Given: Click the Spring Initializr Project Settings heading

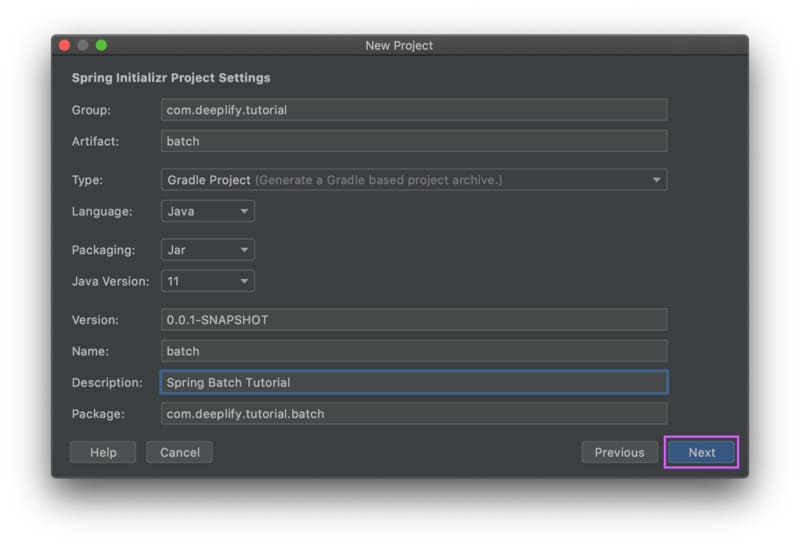Looking at the screenshot, I should tap(171, 78).
